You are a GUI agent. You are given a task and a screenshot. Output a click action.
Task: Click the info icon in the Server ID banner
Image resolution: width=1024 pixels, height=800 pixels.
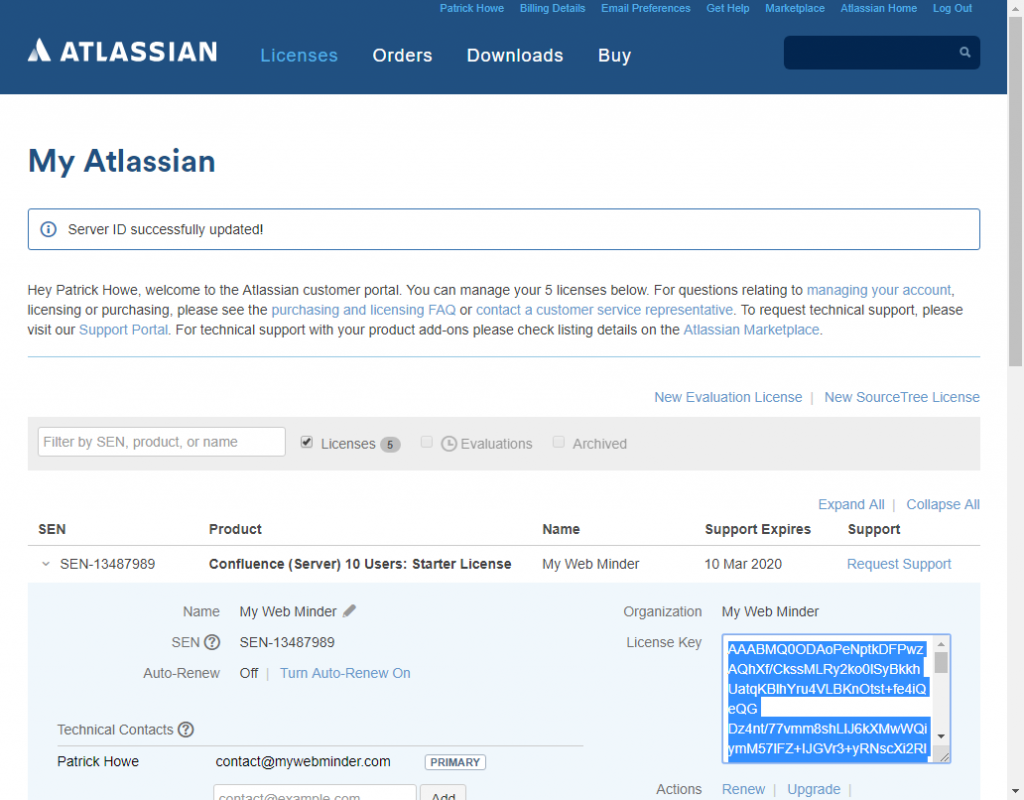tap(48, 229)
